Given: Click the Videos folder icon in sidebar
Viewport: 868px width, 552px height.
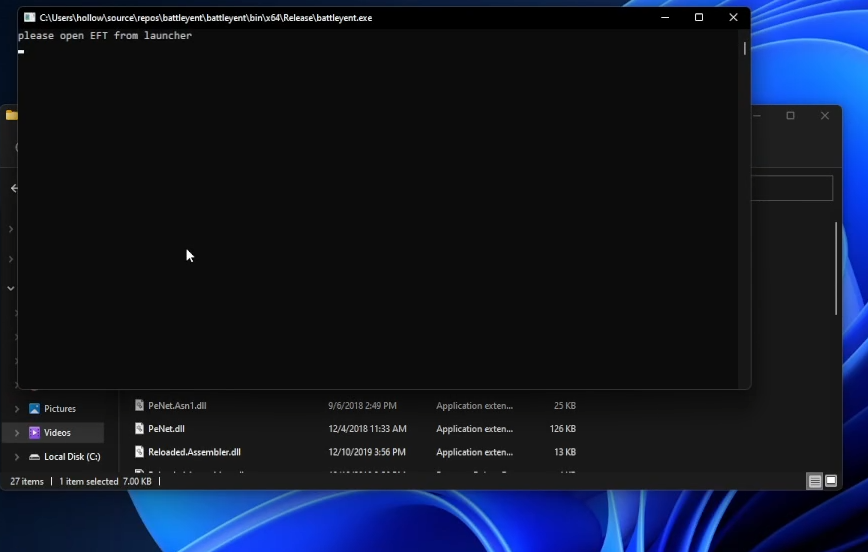Looking at the screenshot, I should pos(34,433).
